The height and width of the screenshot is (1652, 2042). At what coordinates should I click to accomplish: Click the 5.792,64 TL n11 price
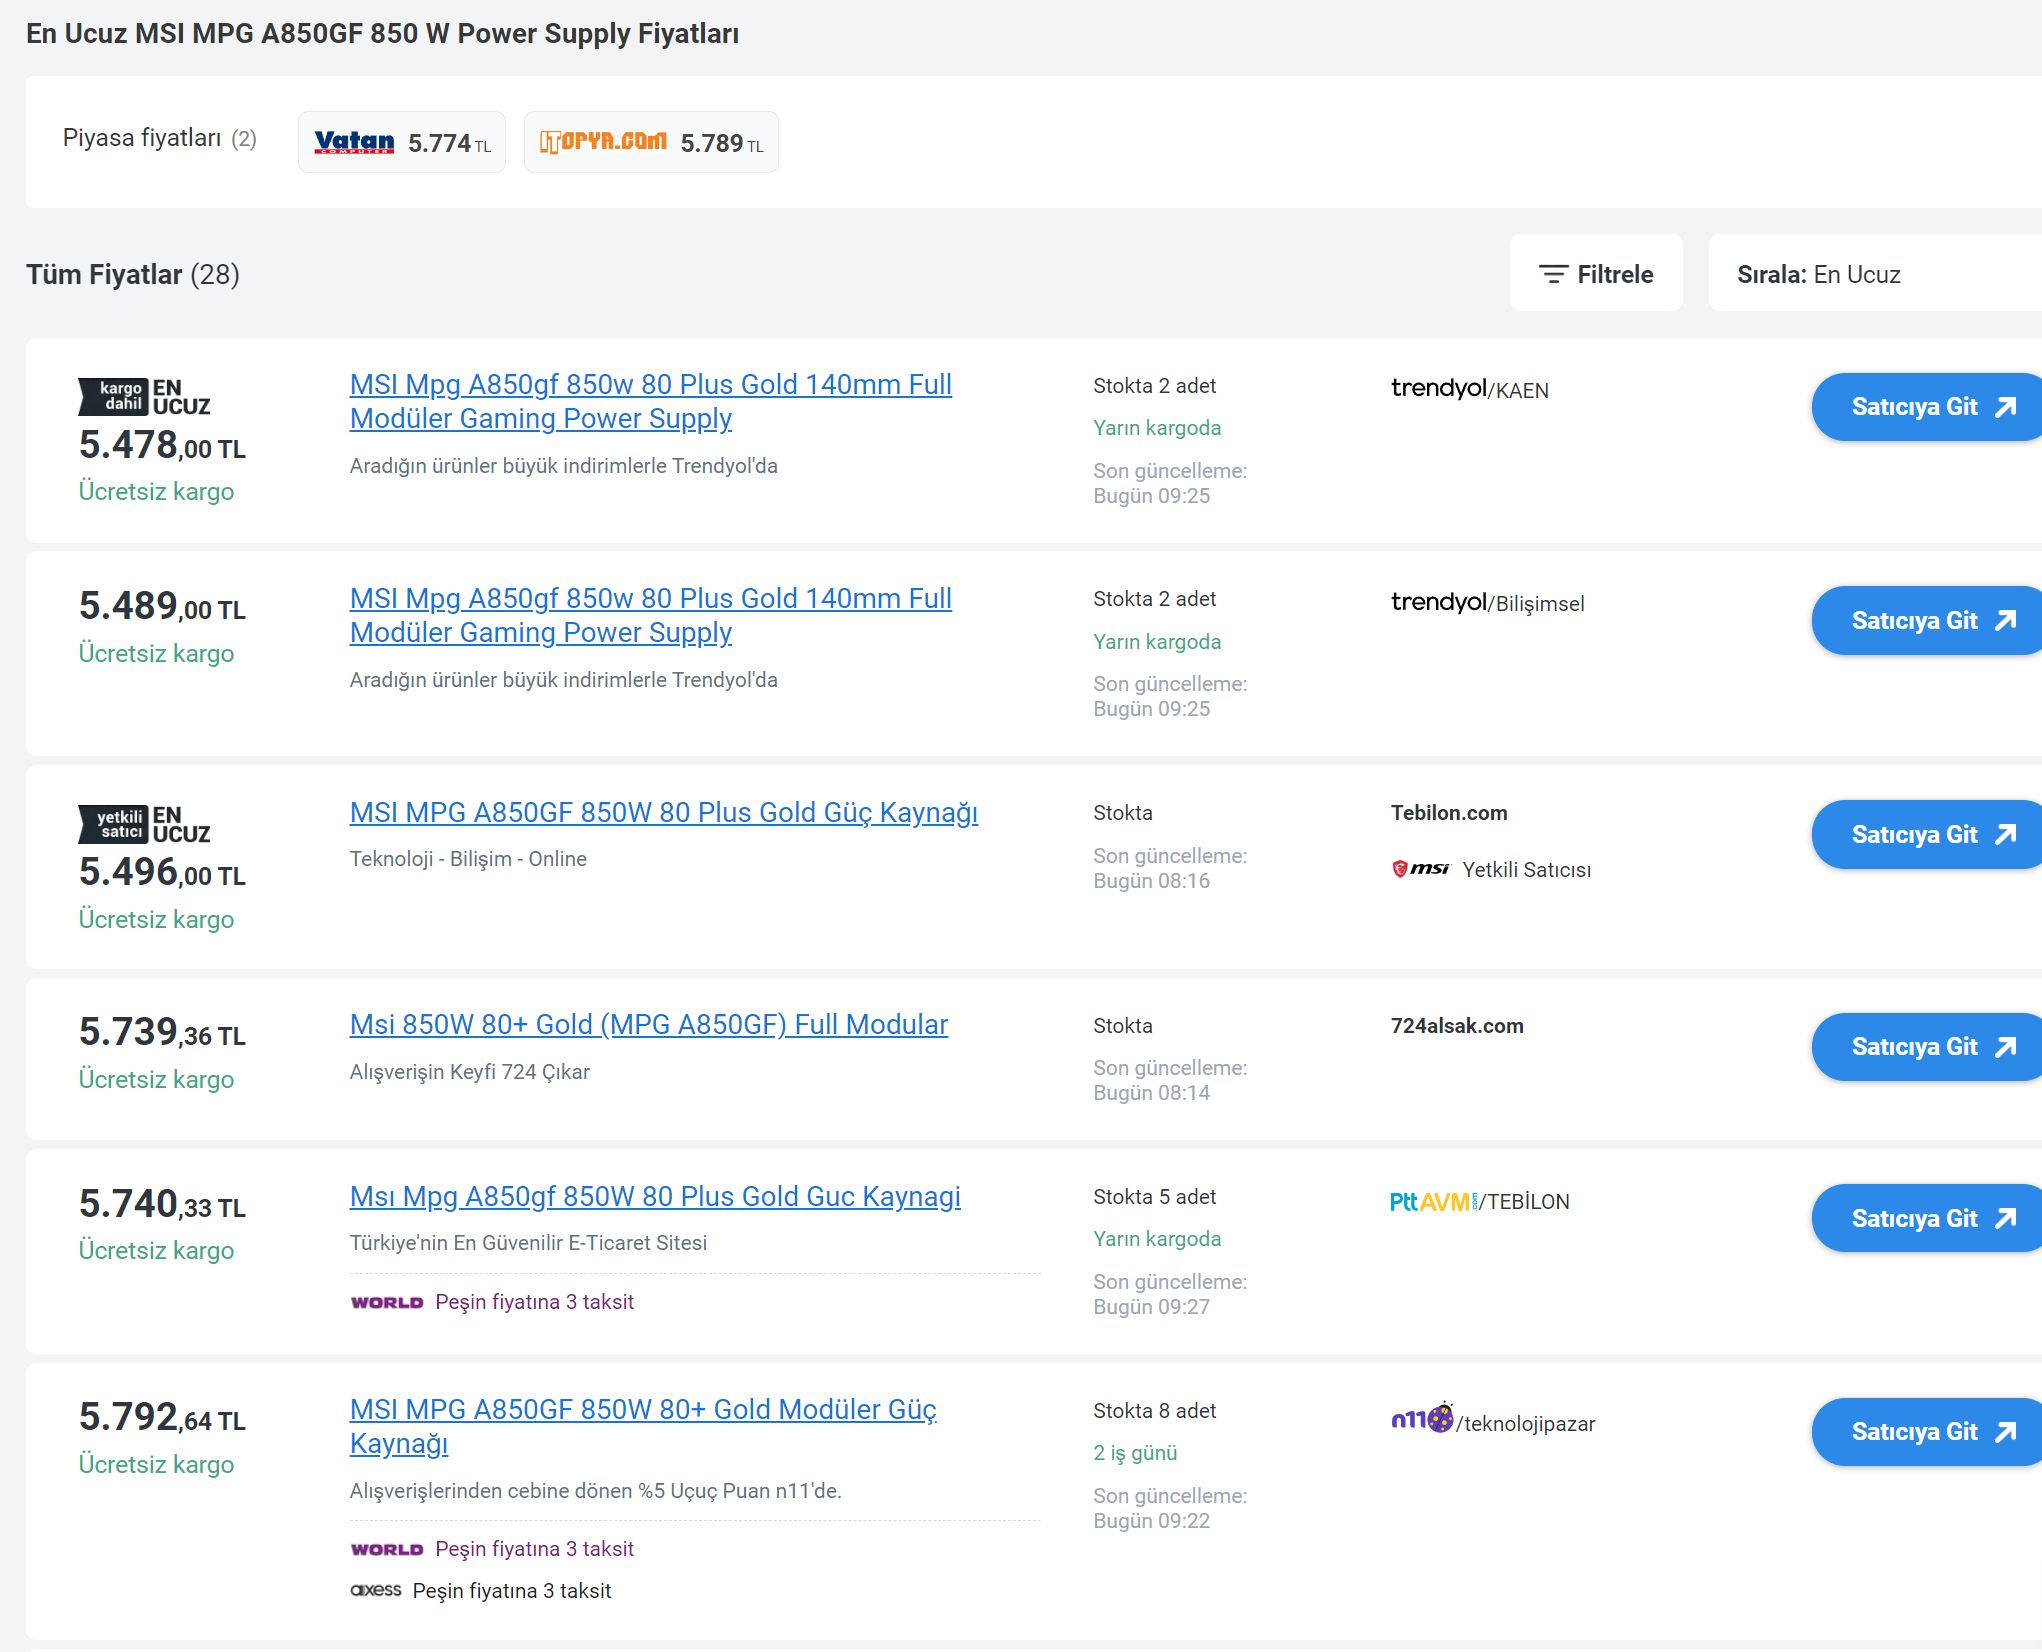(162, 1417)
